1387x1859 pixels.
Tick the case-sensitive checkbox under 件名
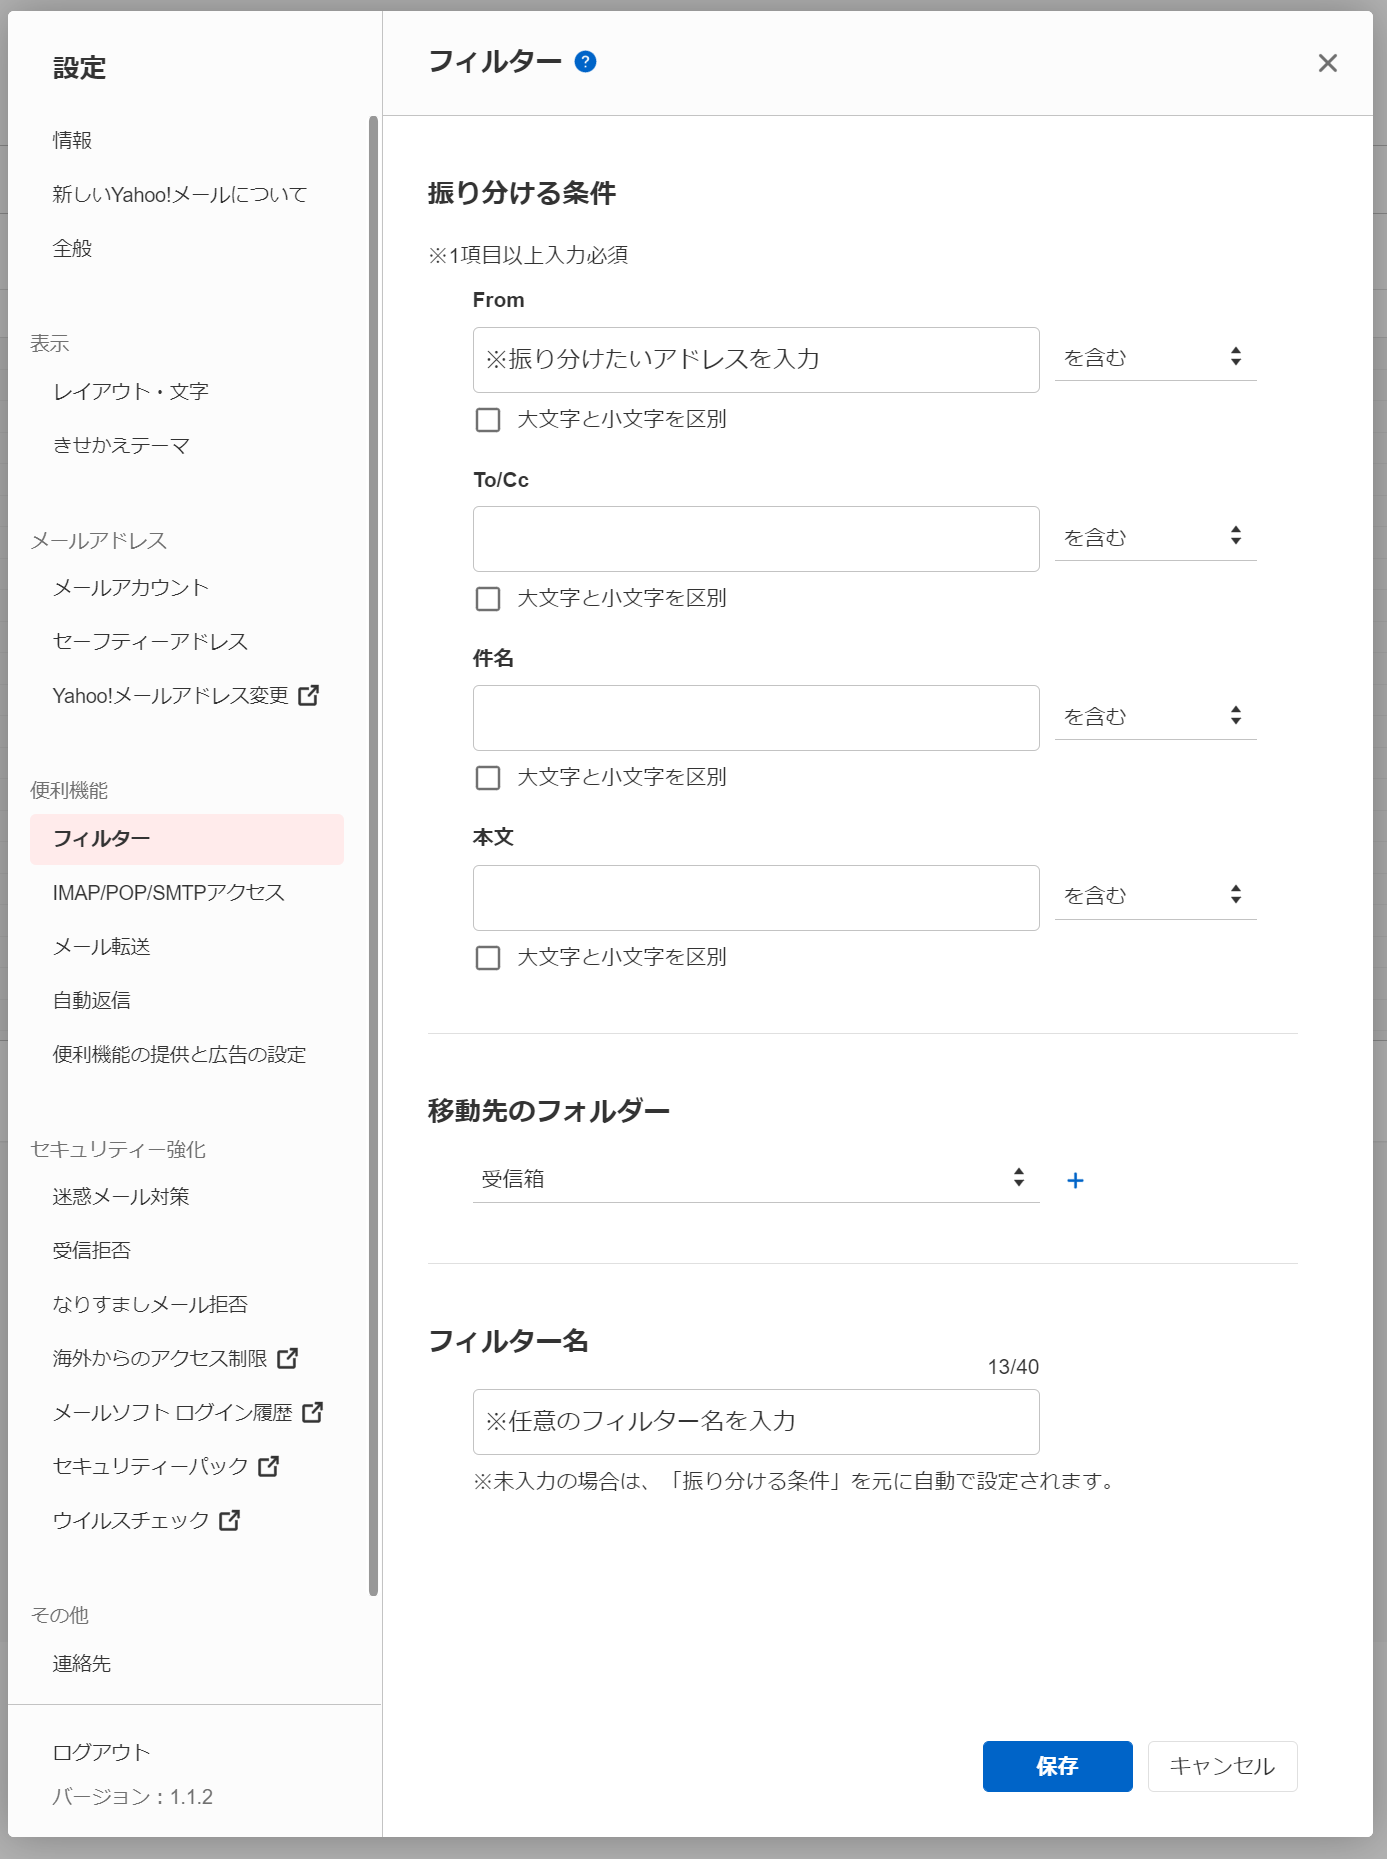488,778
